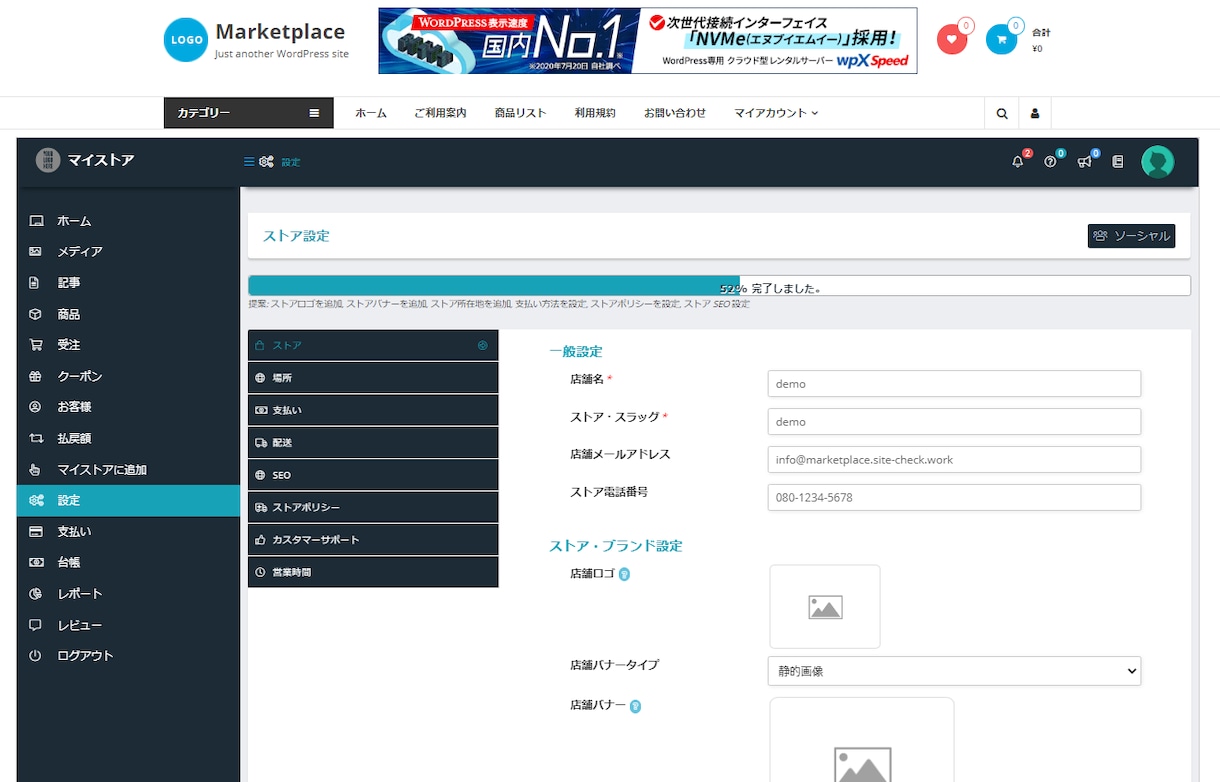This screenshot has width=1220, height=782.
Task: Select the SEO settings tab
Action: (373, 475)
